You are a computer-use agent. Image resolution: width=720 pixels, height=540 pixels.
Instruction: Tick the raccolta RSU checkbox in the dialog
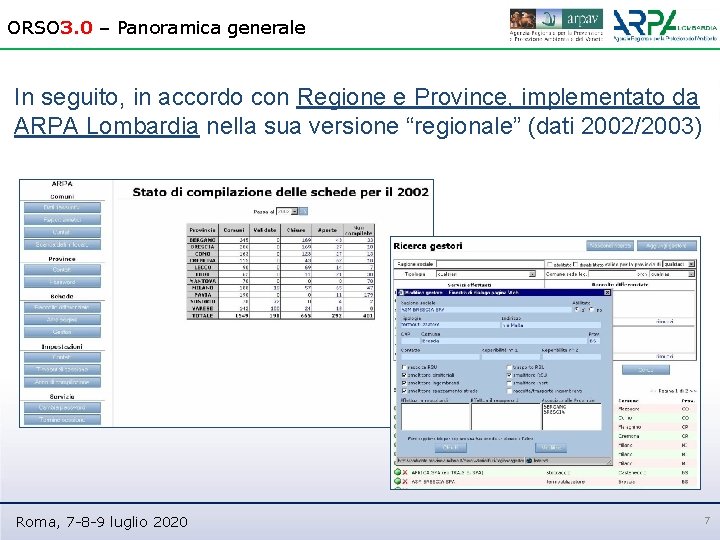click(405, 367)
